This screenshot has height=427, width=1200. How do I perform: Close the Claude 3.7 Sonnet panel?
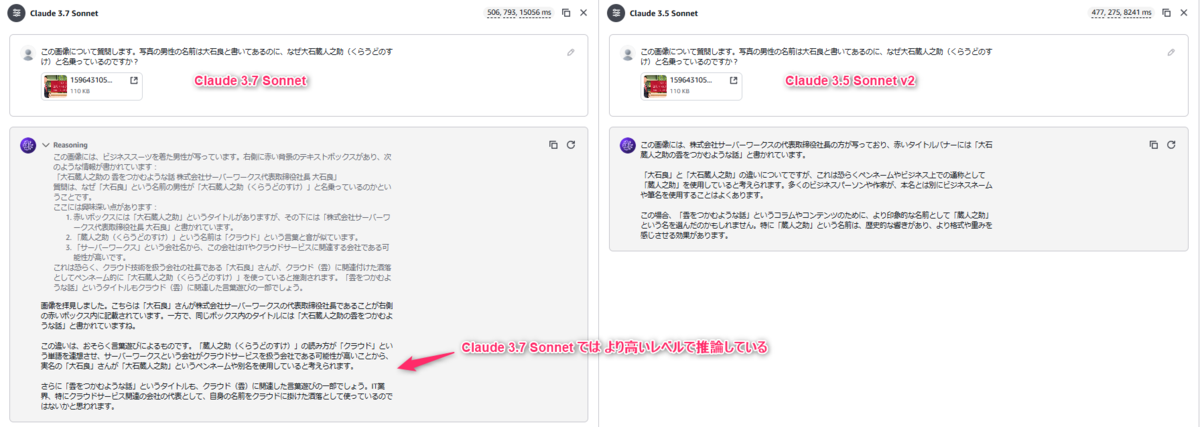click(x=584, y=13)
